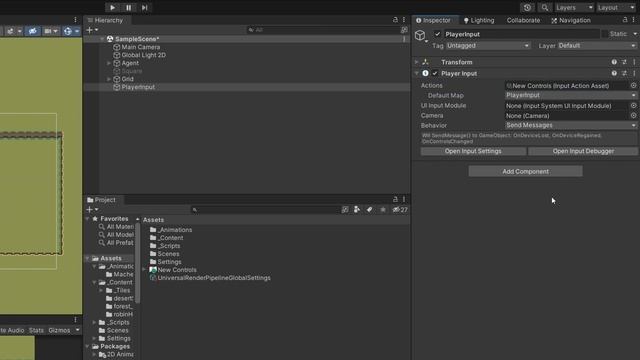Open the Player Input component context menu dots

634,73
